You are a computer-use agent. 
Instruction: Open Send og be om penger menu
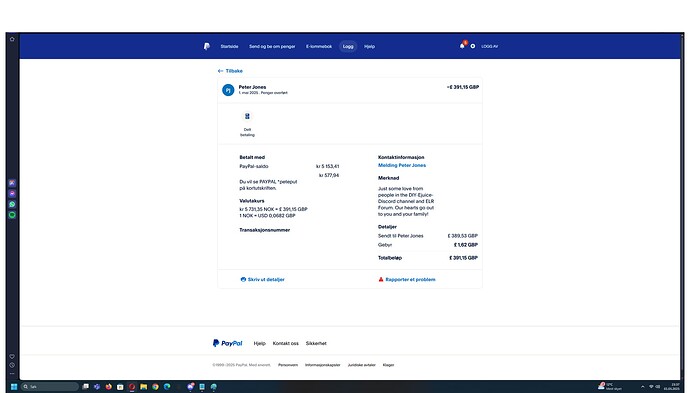272,46
